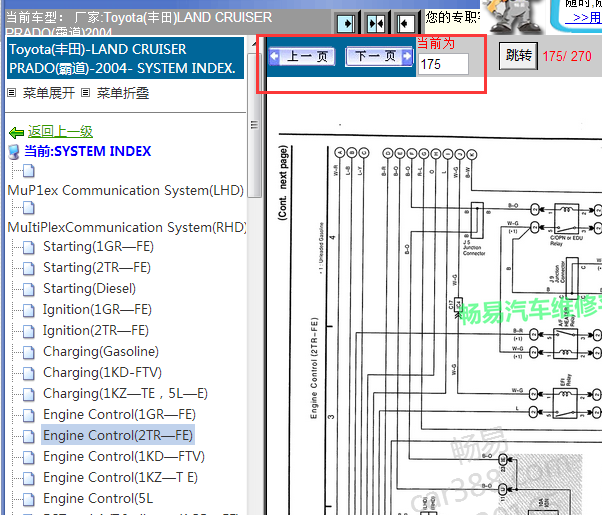Go to previous page 上一页
Viewport: 602px width, 515px height.
302,56
